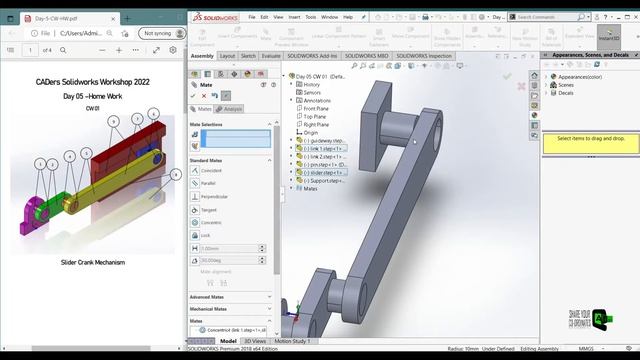This screenshot has width=640, height=360.
Task: Click the SolidWorks Resources home icon in task pane
Action: [x=534, y=76]
